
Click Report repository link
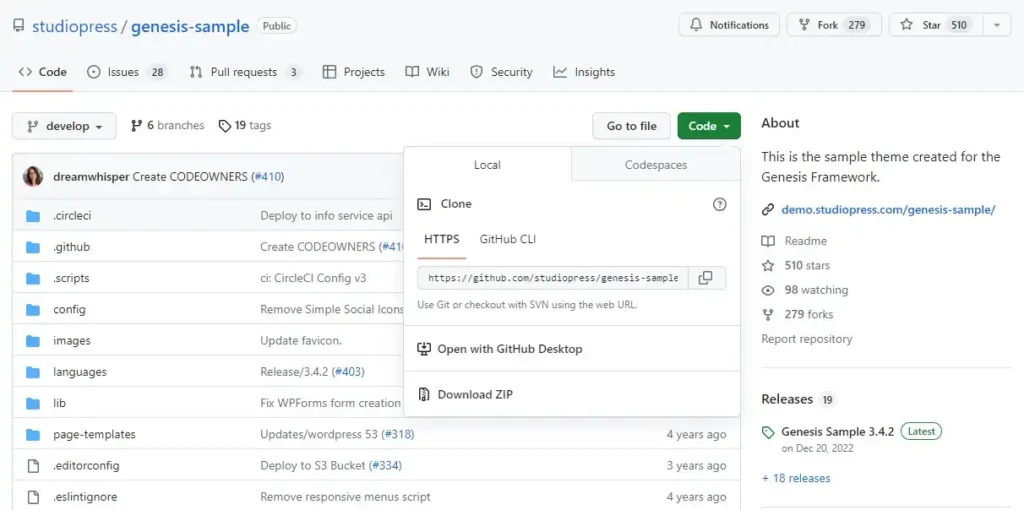(x=807, y=339)
